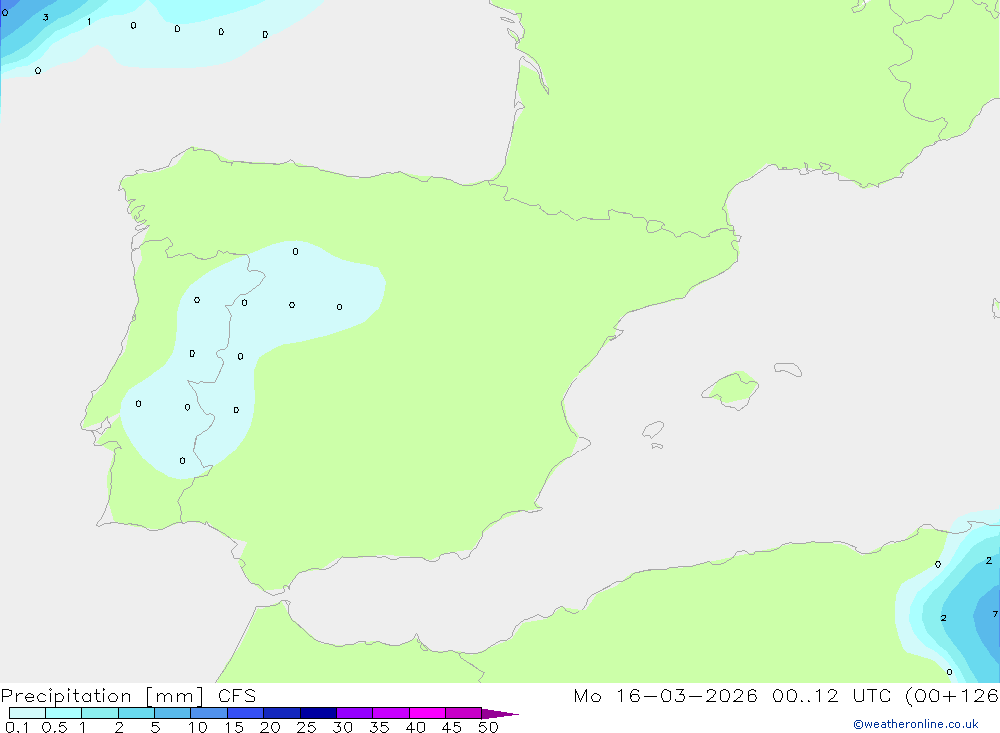This screenshot has width=1000, height=733.
Task: Click the 'Mo' weekday label
Action: tap(587, 695)
